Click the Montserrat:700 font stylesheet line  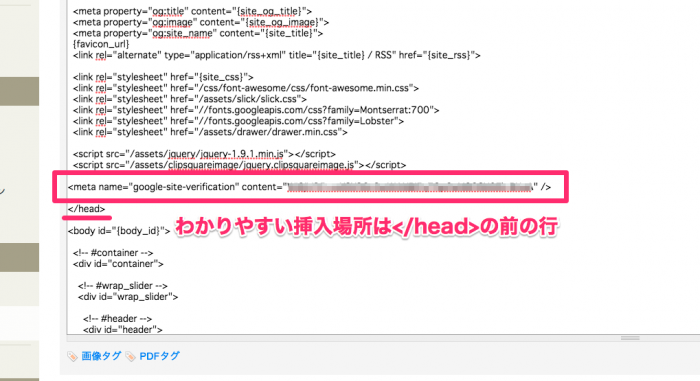[256, 110]
